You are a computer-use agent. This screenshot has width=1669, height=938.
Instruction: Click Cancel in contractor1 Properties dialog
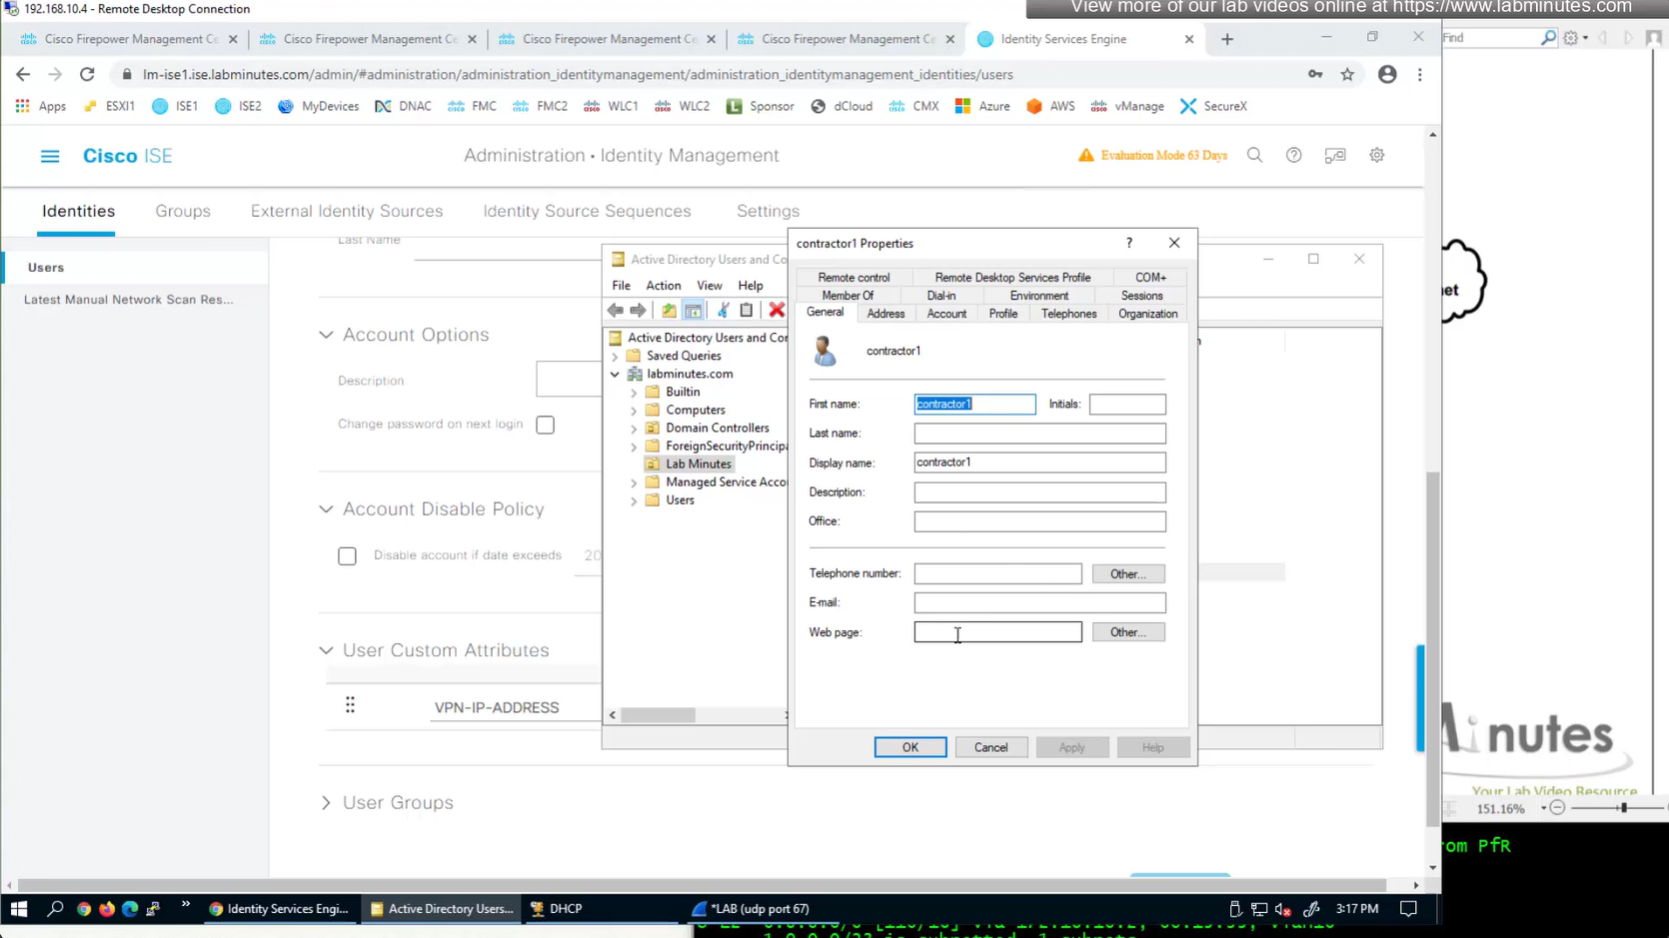(990, 747)
